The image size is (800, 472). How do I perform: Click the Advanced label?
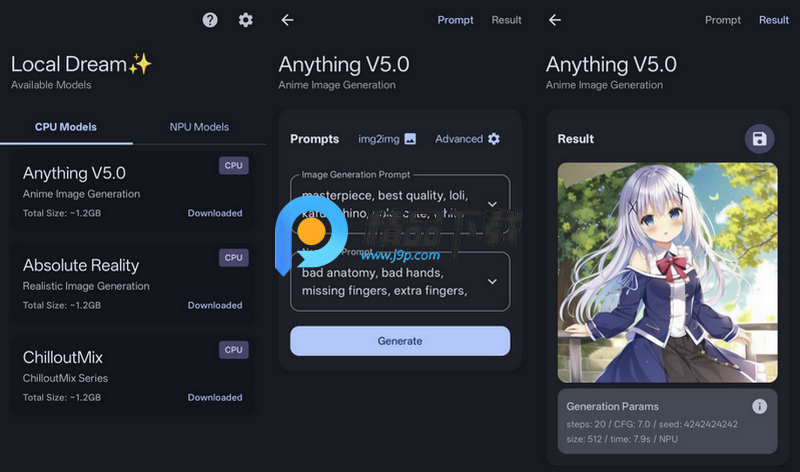pos(459,139)
